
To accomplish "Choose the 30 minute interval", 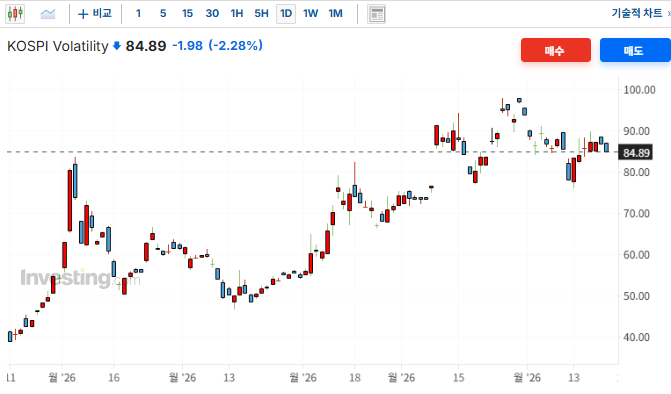I will [212, 14].
